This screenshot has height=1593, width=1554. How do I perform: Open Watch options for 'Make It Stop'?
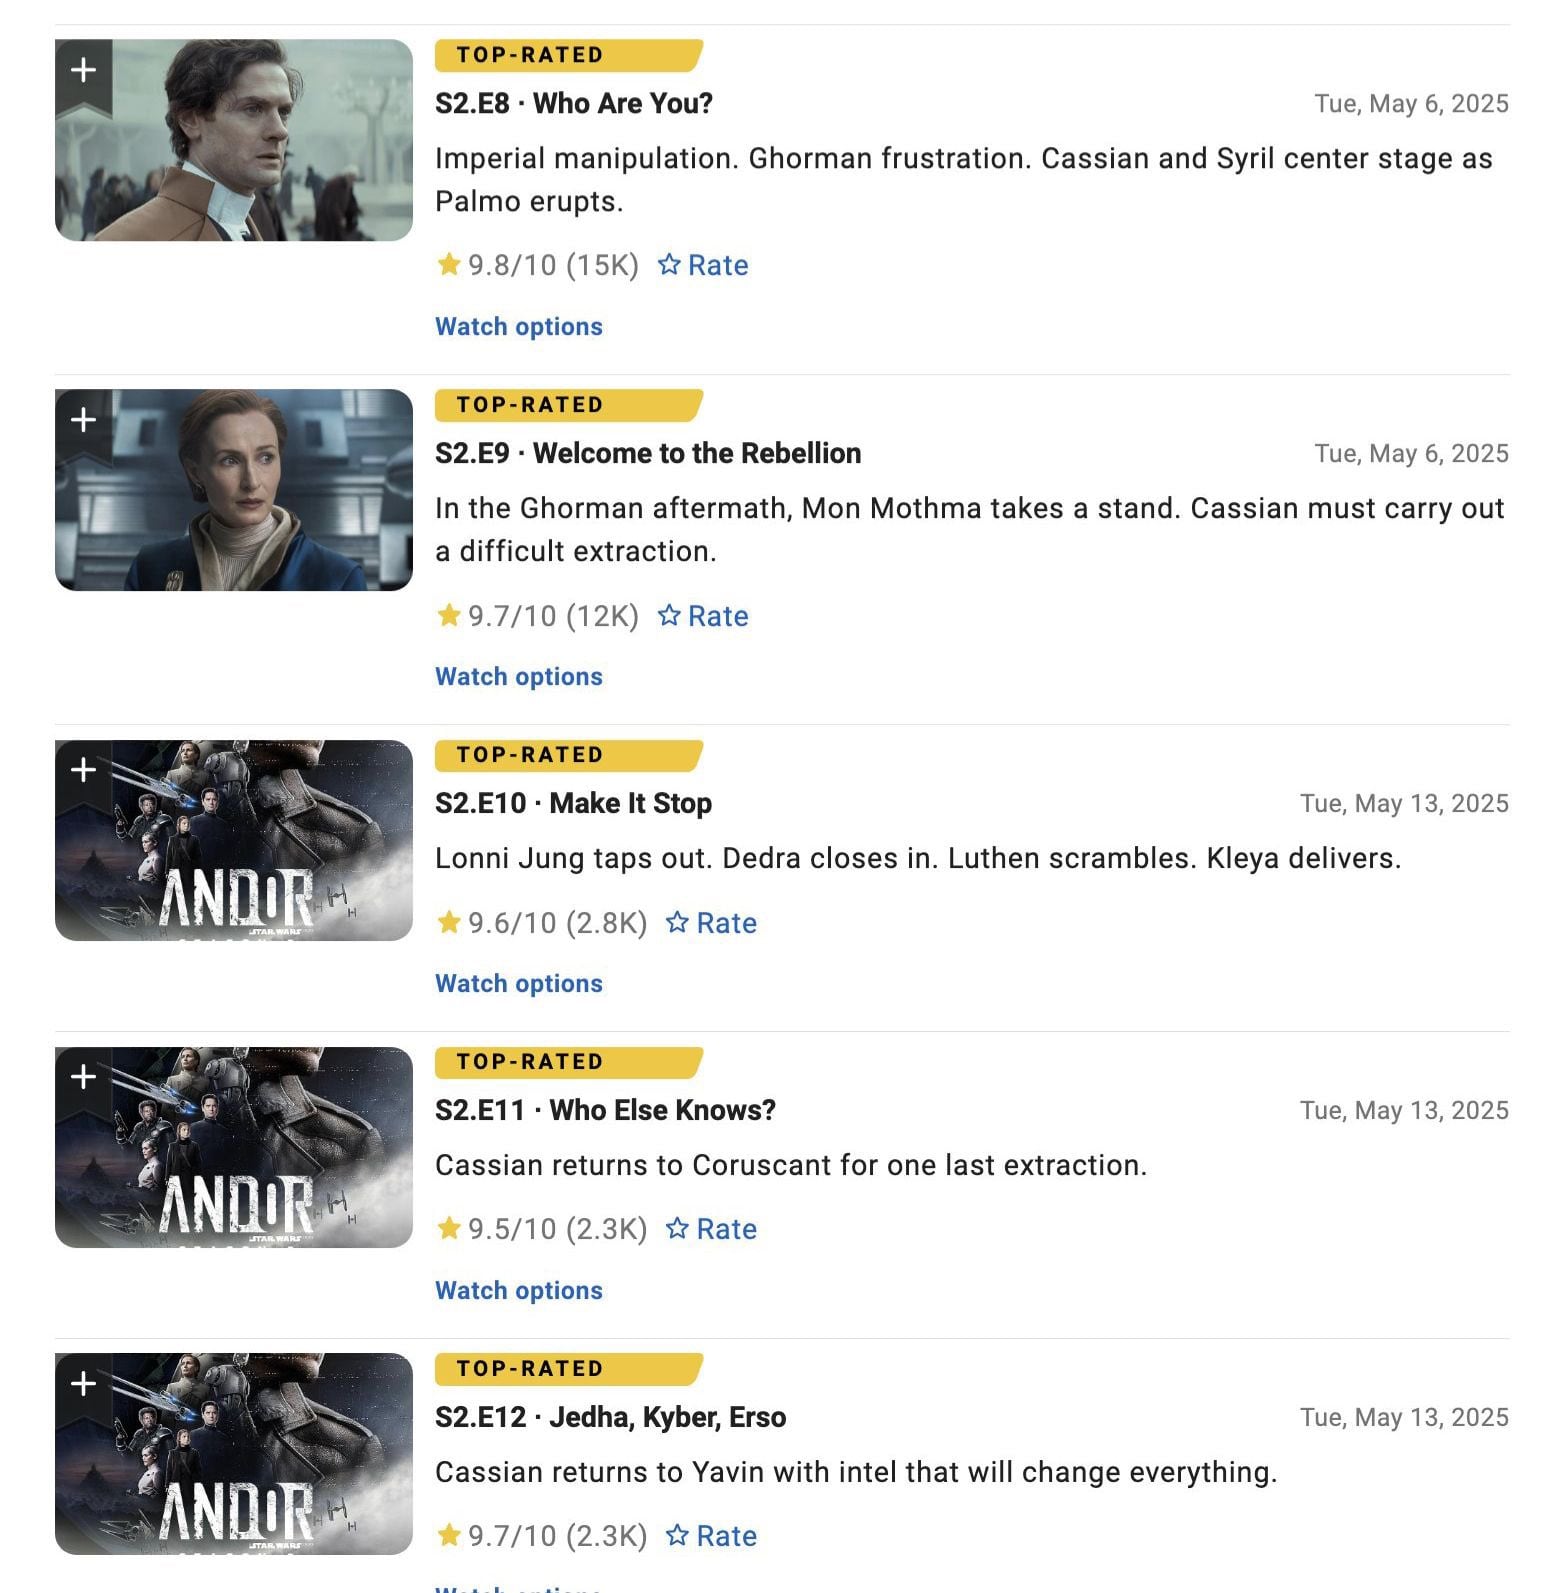coord(519,984)
